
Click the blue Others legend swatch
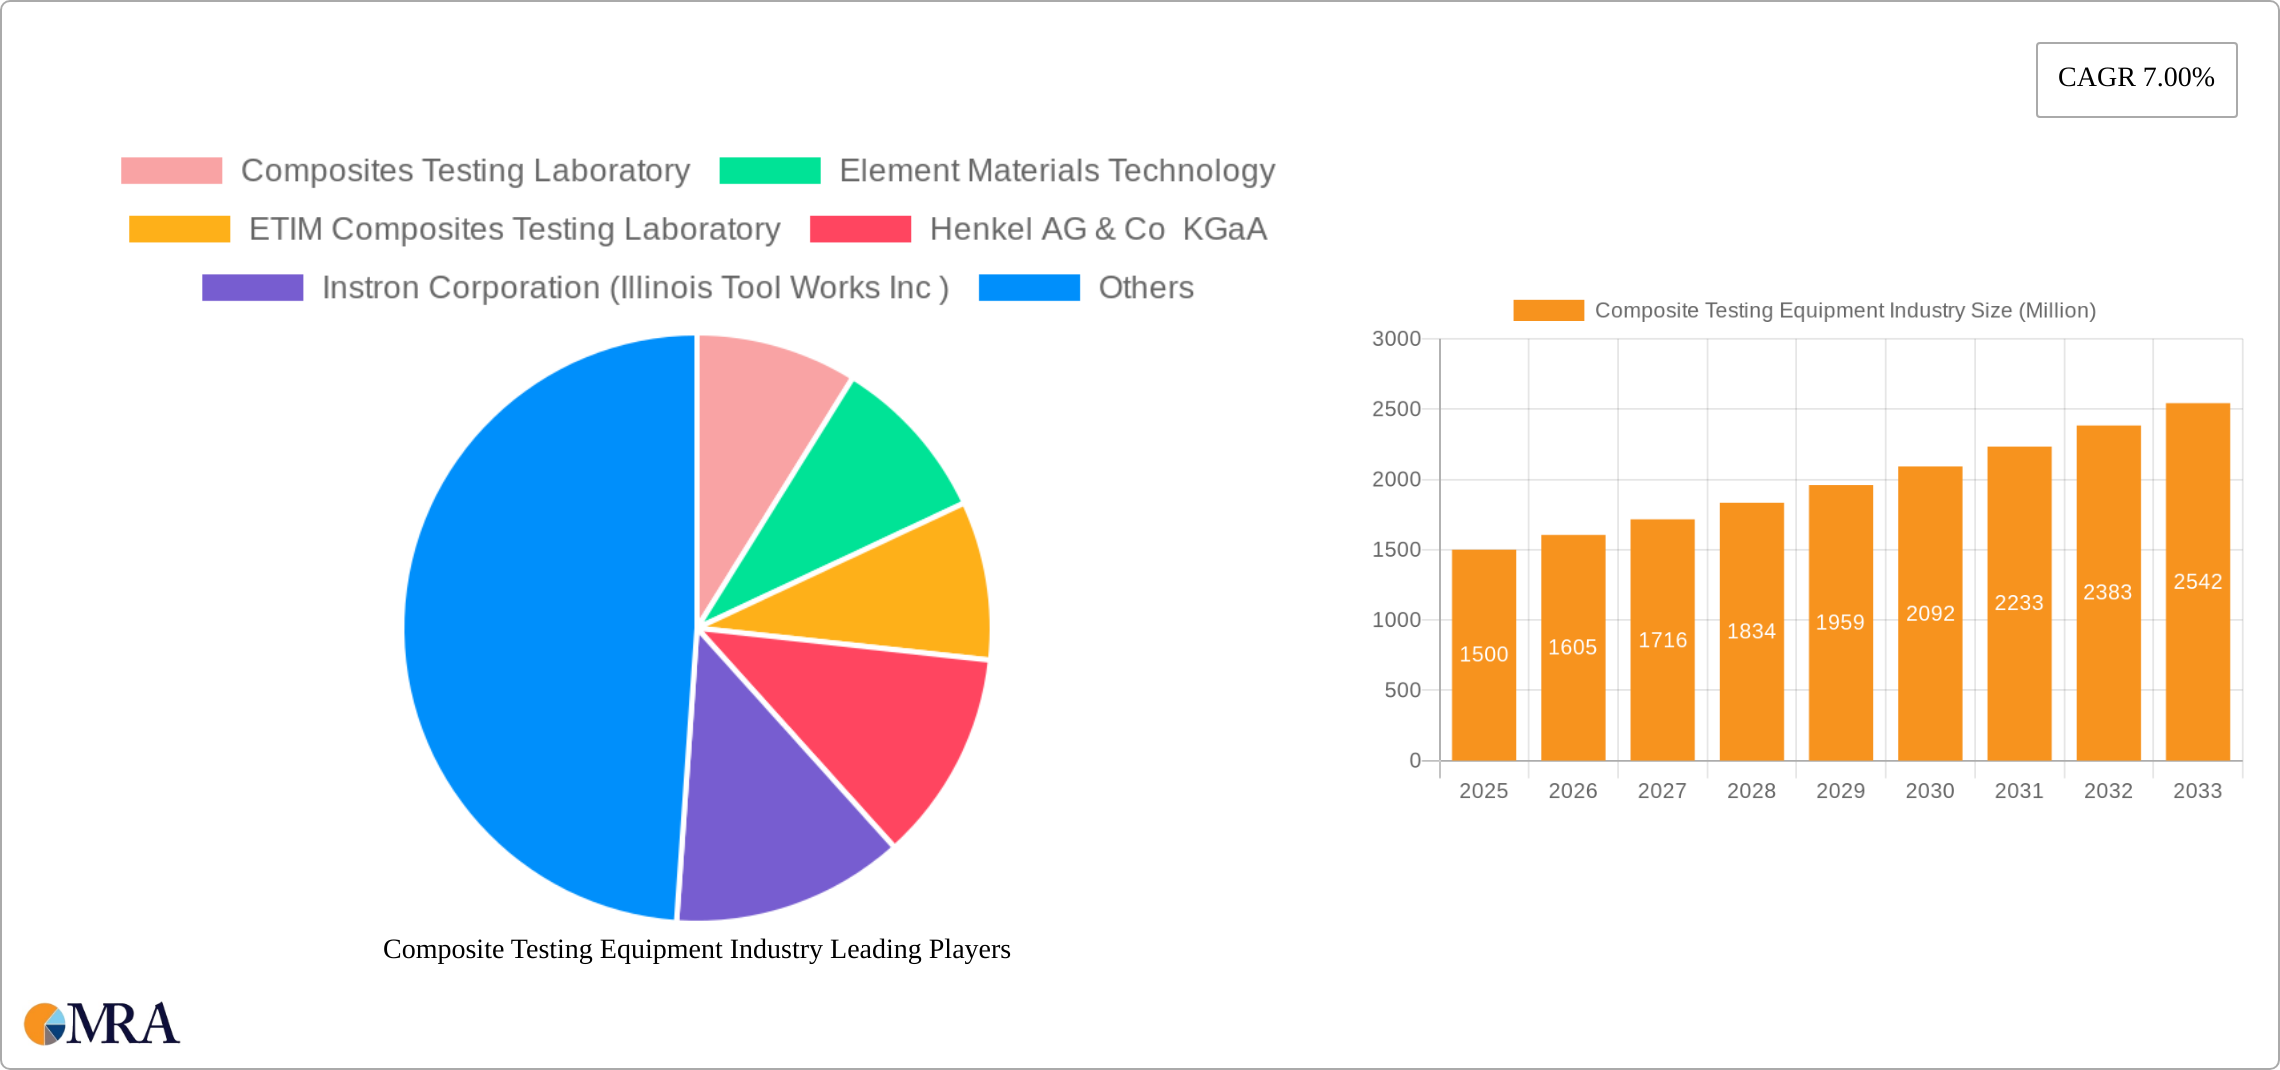1028,288
